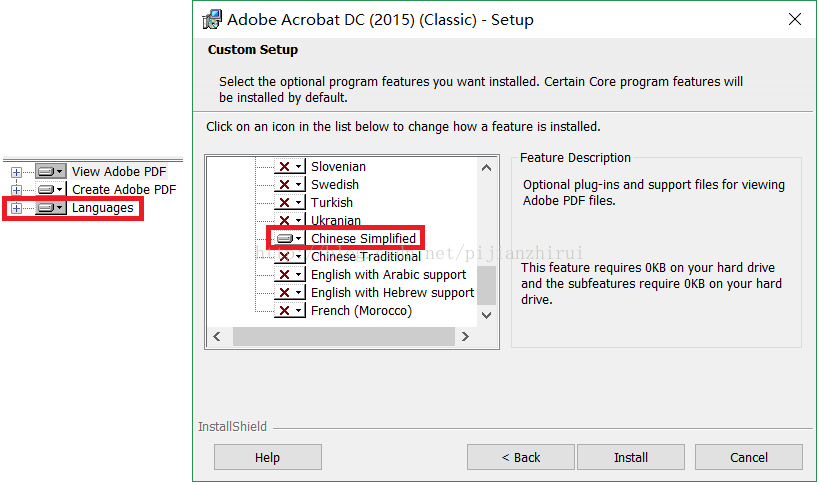
Task: Open English with Hebrew support install-state icon
Action: 289,292
